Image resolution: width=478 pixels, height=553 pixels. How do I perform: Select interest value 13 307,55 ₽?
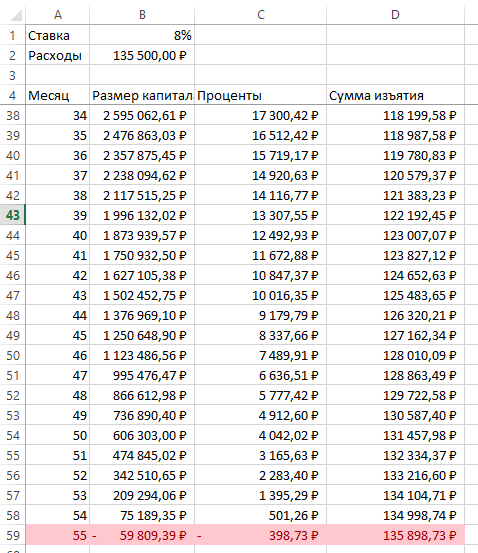(x=260, y=215)
